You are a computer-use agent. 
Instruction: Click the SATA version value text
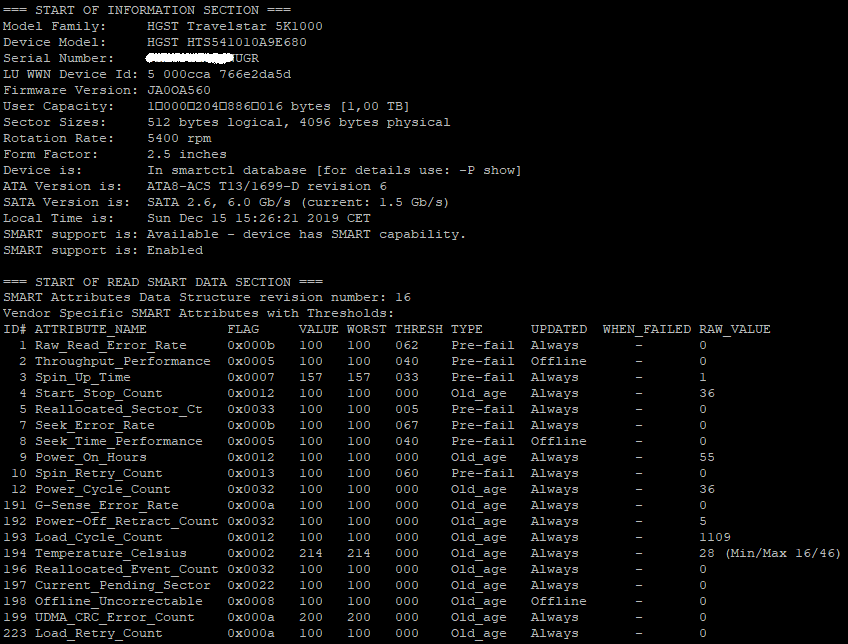(x=298, y=202)
